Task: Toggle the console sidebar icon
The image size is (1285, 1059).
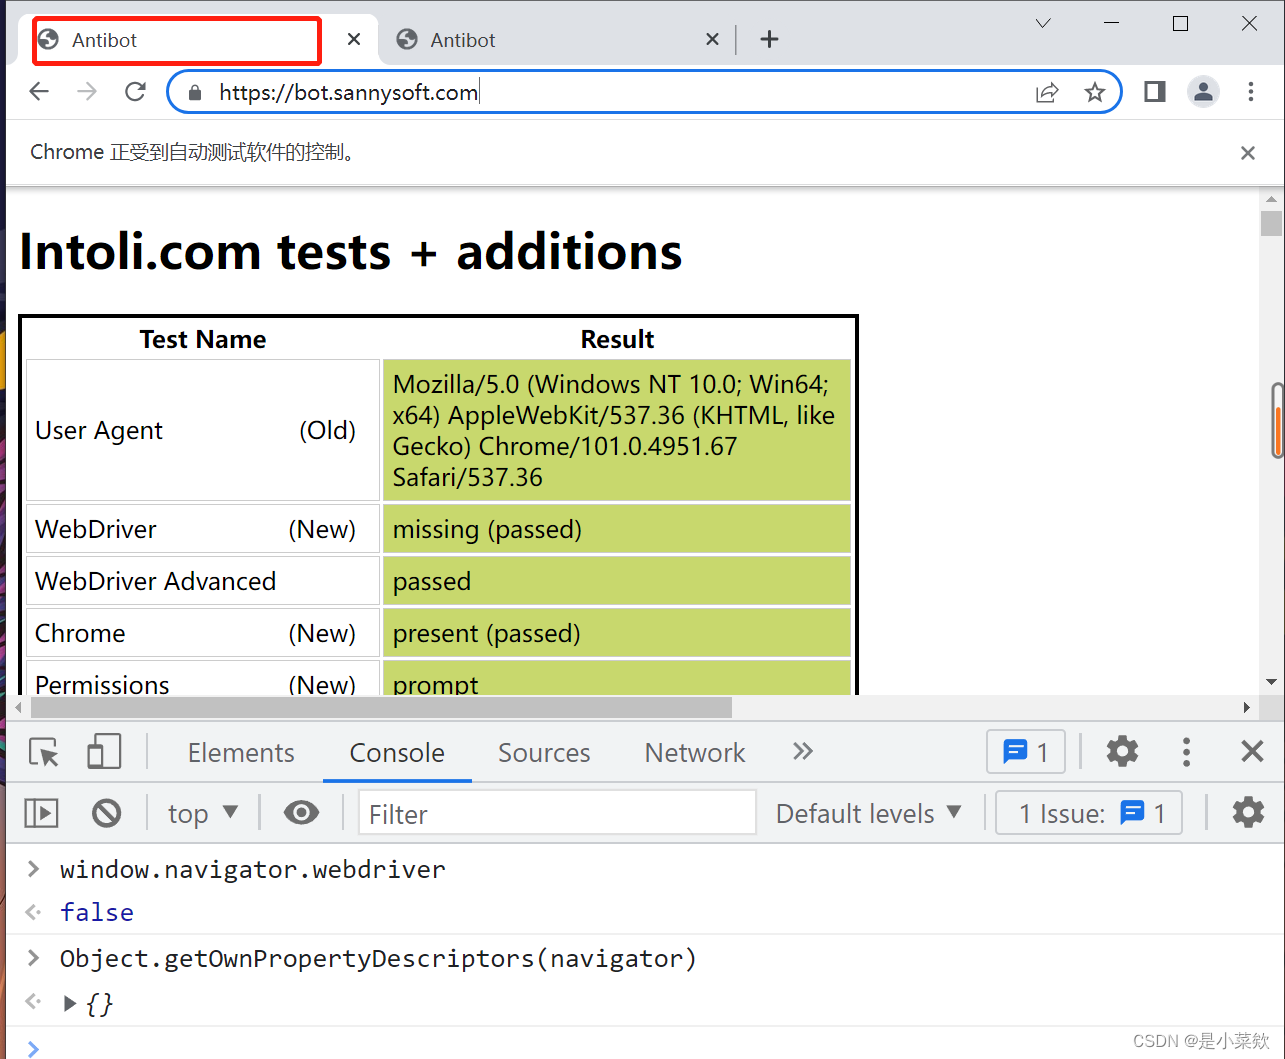Action: point(41,813)
